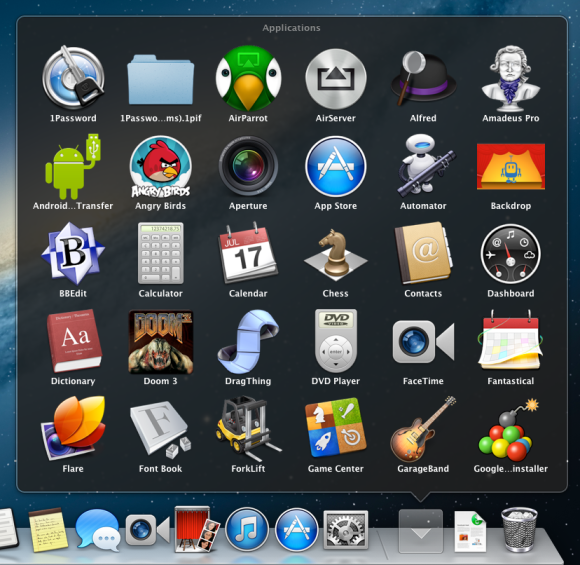Collapse the Applications stack in the Dock

click(x=421, y=531)
